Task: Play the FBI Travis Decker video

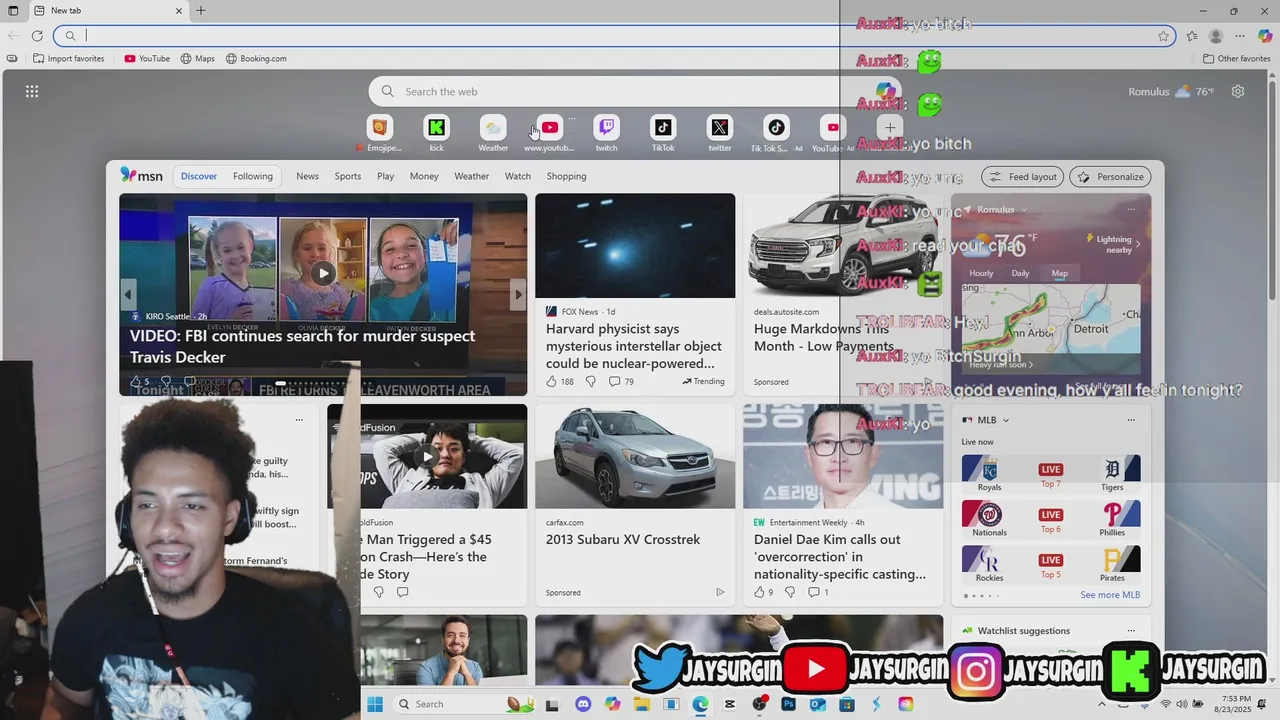Action: point(323,273)
